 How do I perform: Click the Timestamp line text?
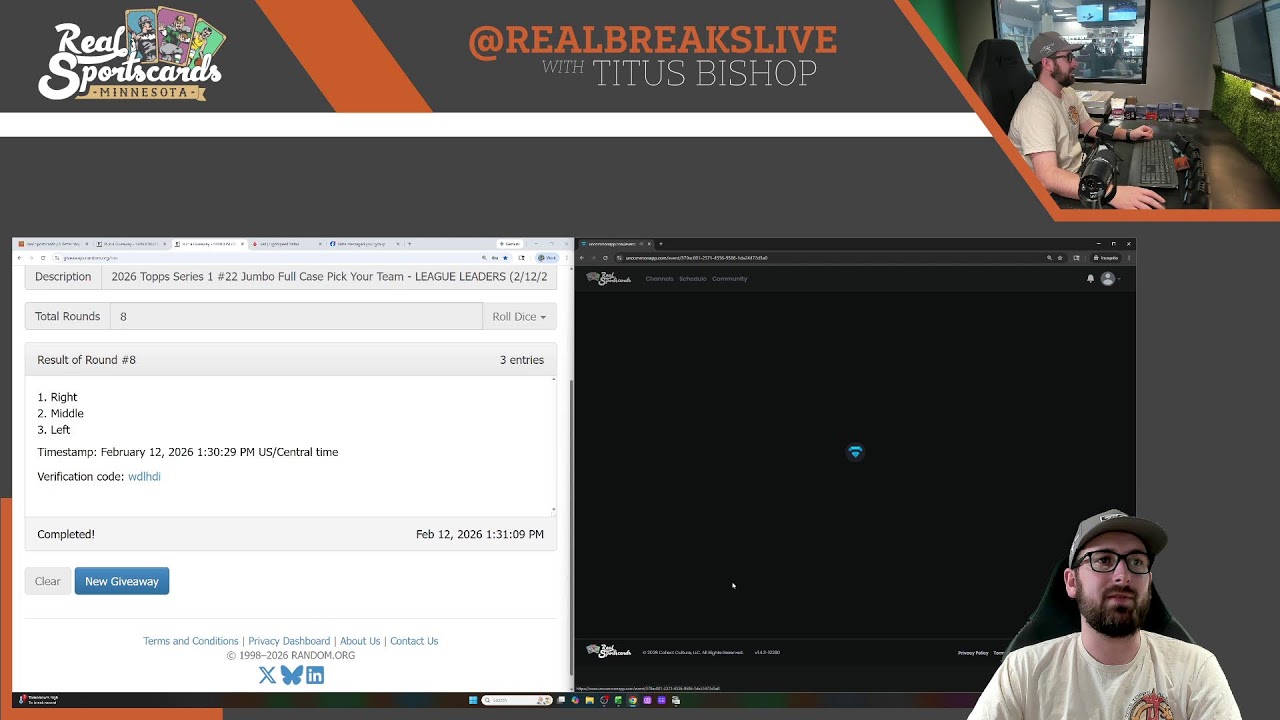tap(188, 452)
